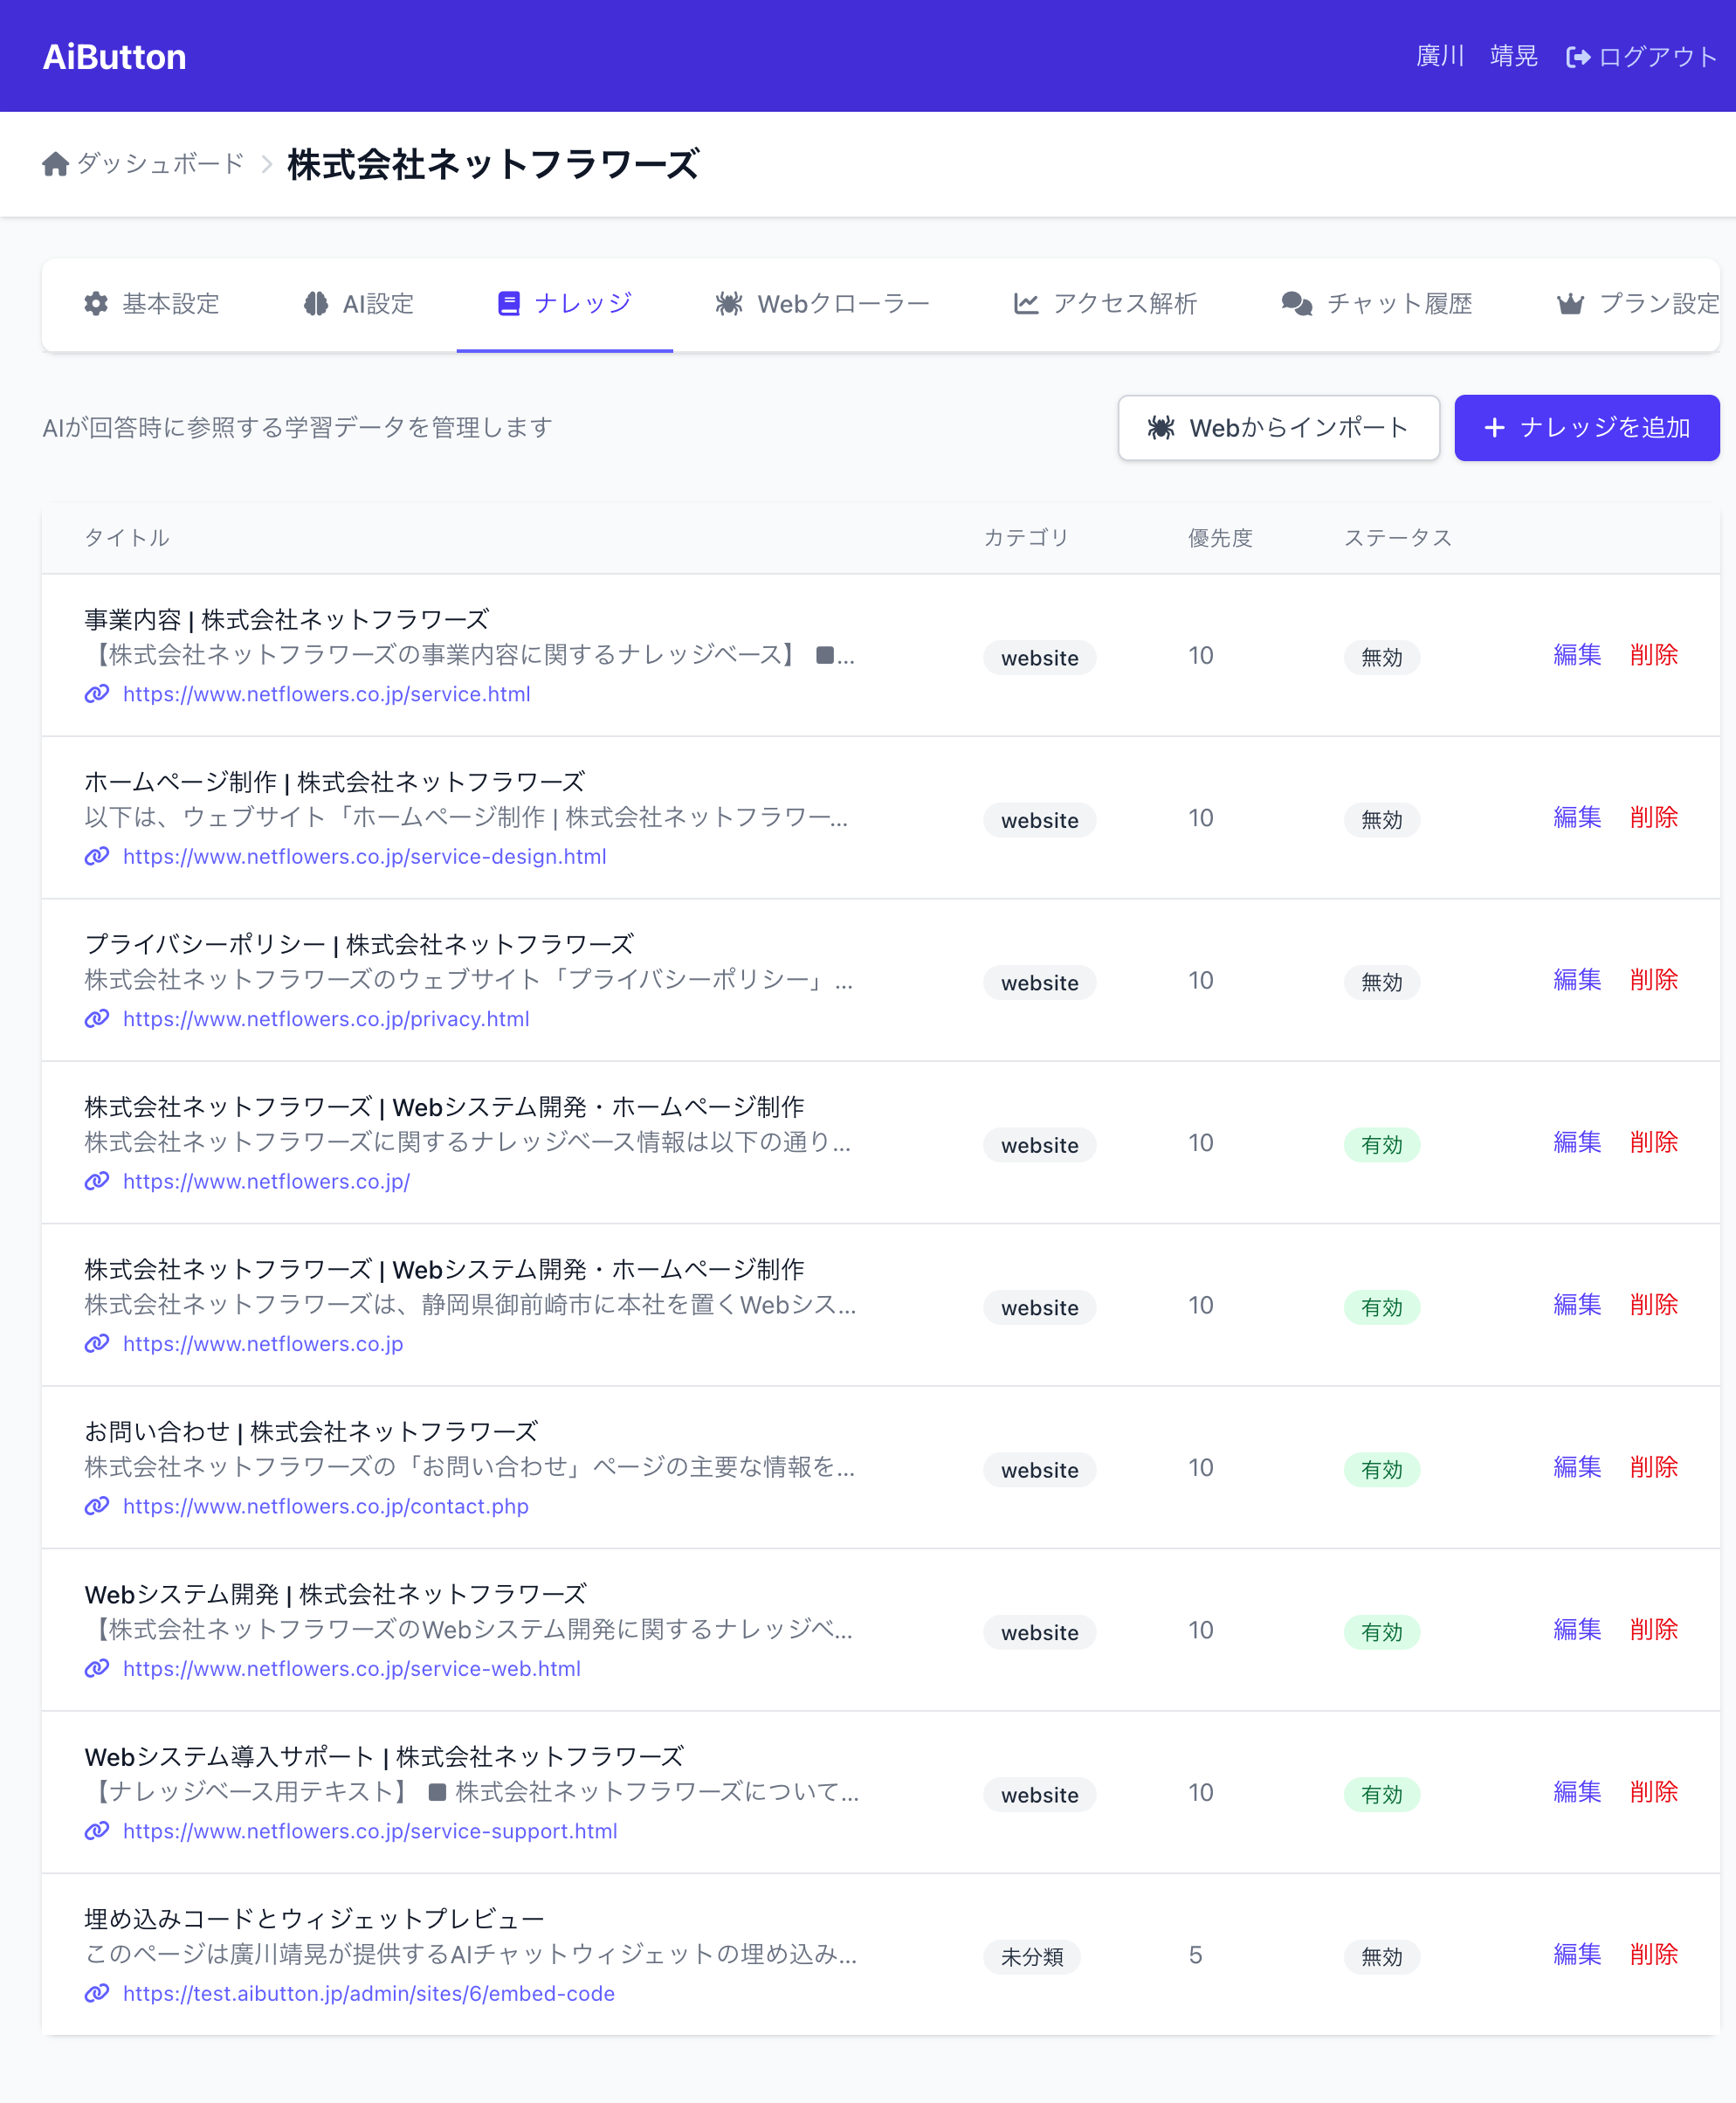1736x2103 pixels.
Task: Toggle the 有効 status on お問い合わせ row
Action: 1382,1470
